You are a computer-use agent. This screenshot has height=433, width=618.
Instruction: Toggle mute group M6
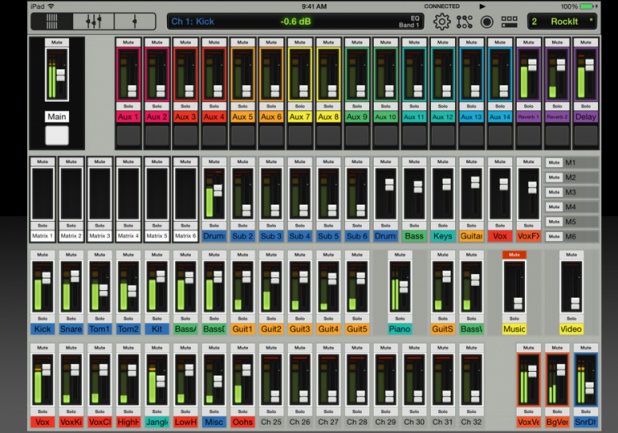coord(554,236)
